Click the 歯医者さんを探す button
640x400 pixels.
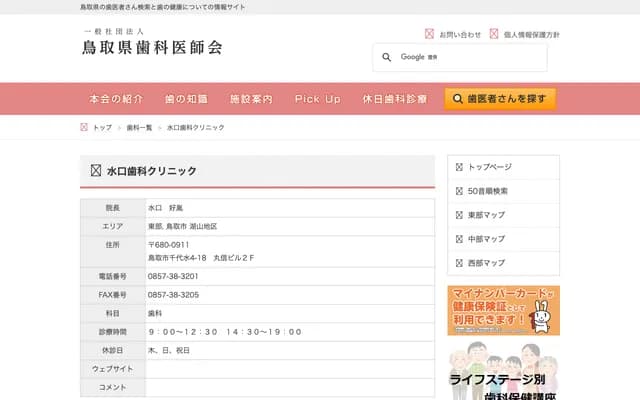(500, 99)
